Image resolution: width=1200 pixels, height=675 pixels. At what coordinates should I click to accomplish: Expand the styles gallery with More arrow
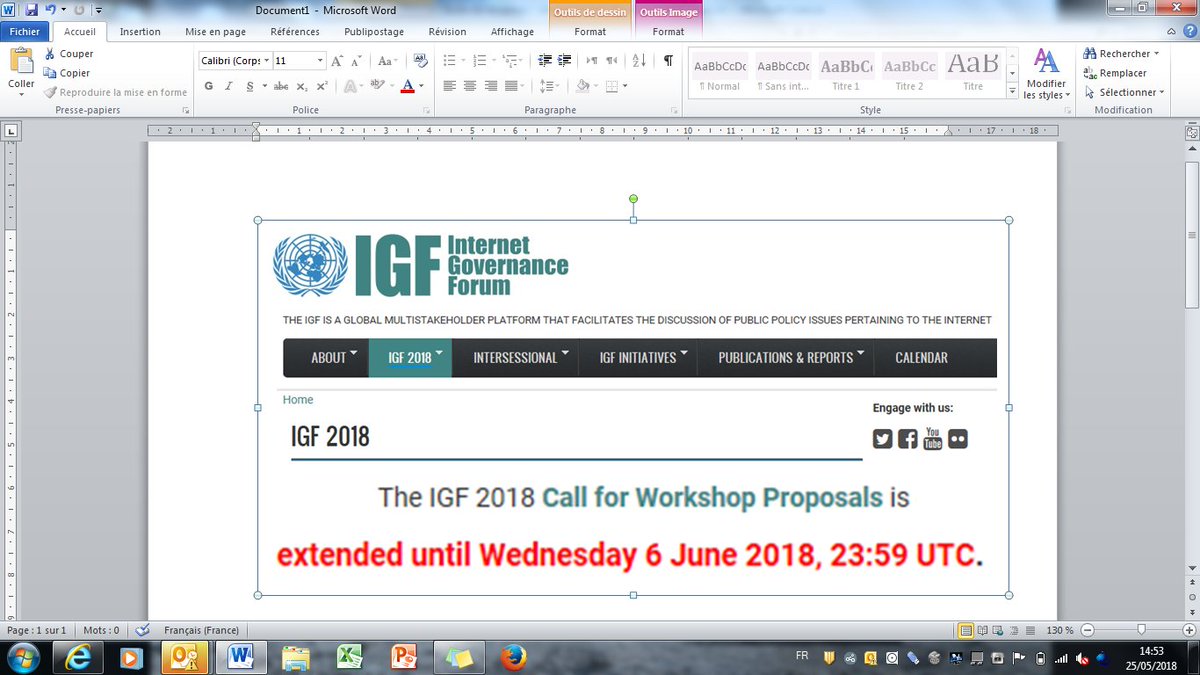click(1012, 92)
